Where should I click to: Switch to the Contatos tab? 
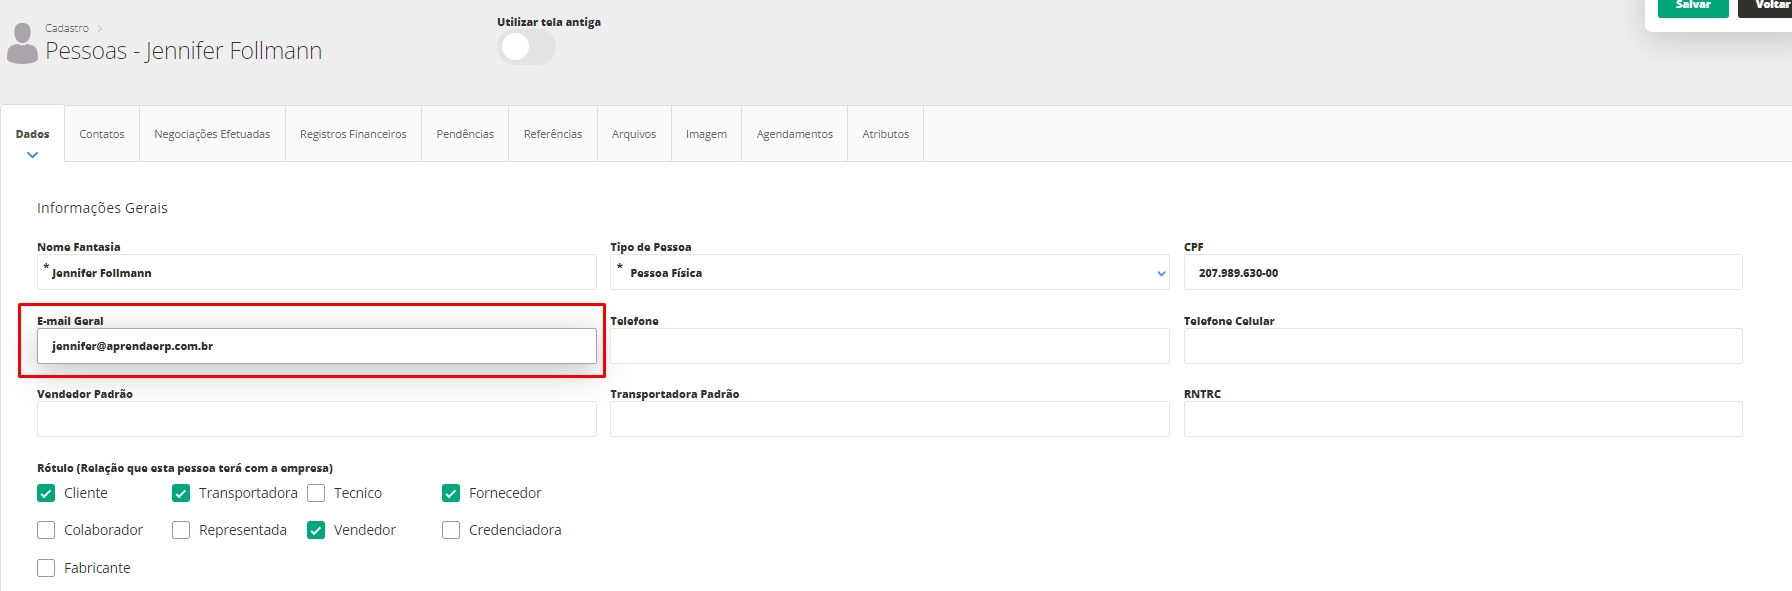[x=102, y=134]
